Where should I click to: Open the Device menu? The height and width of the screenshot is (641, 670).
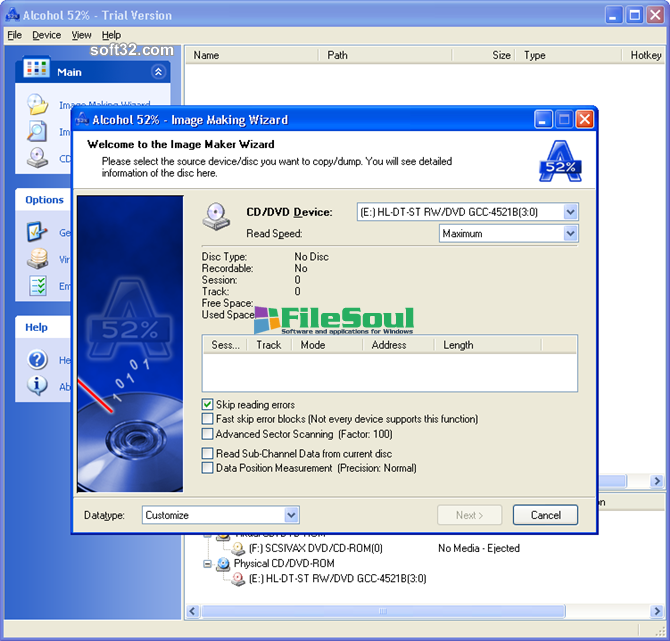pos(46,35)
